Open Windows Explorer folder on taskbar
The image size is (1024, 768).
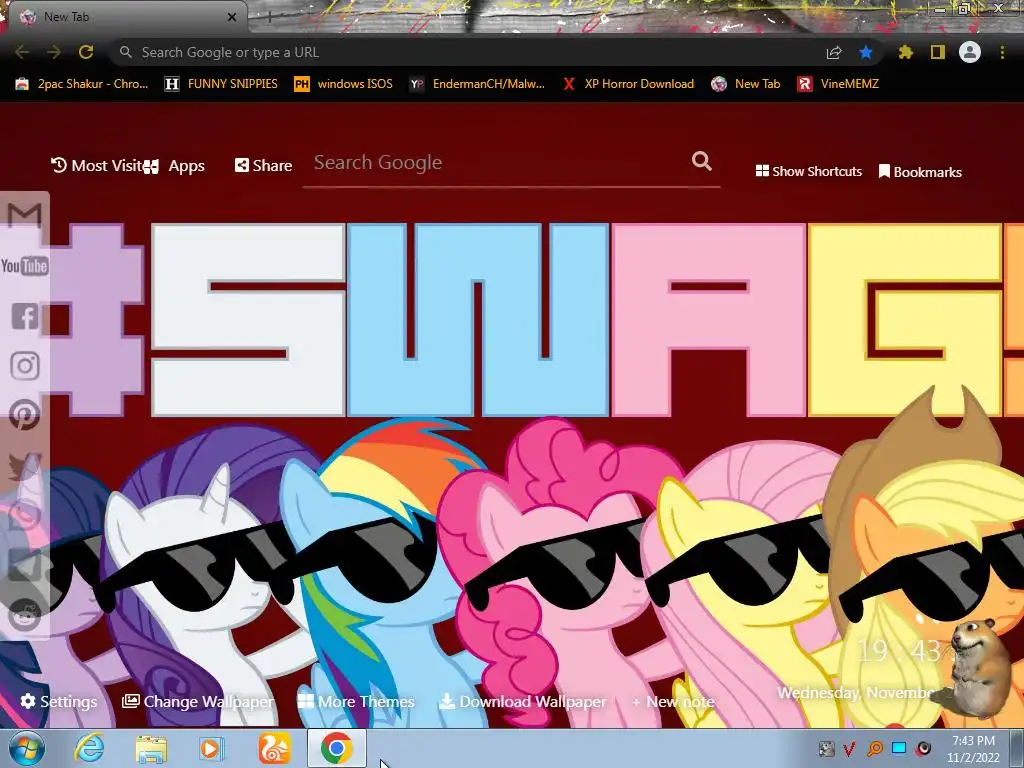pos(151,748)
